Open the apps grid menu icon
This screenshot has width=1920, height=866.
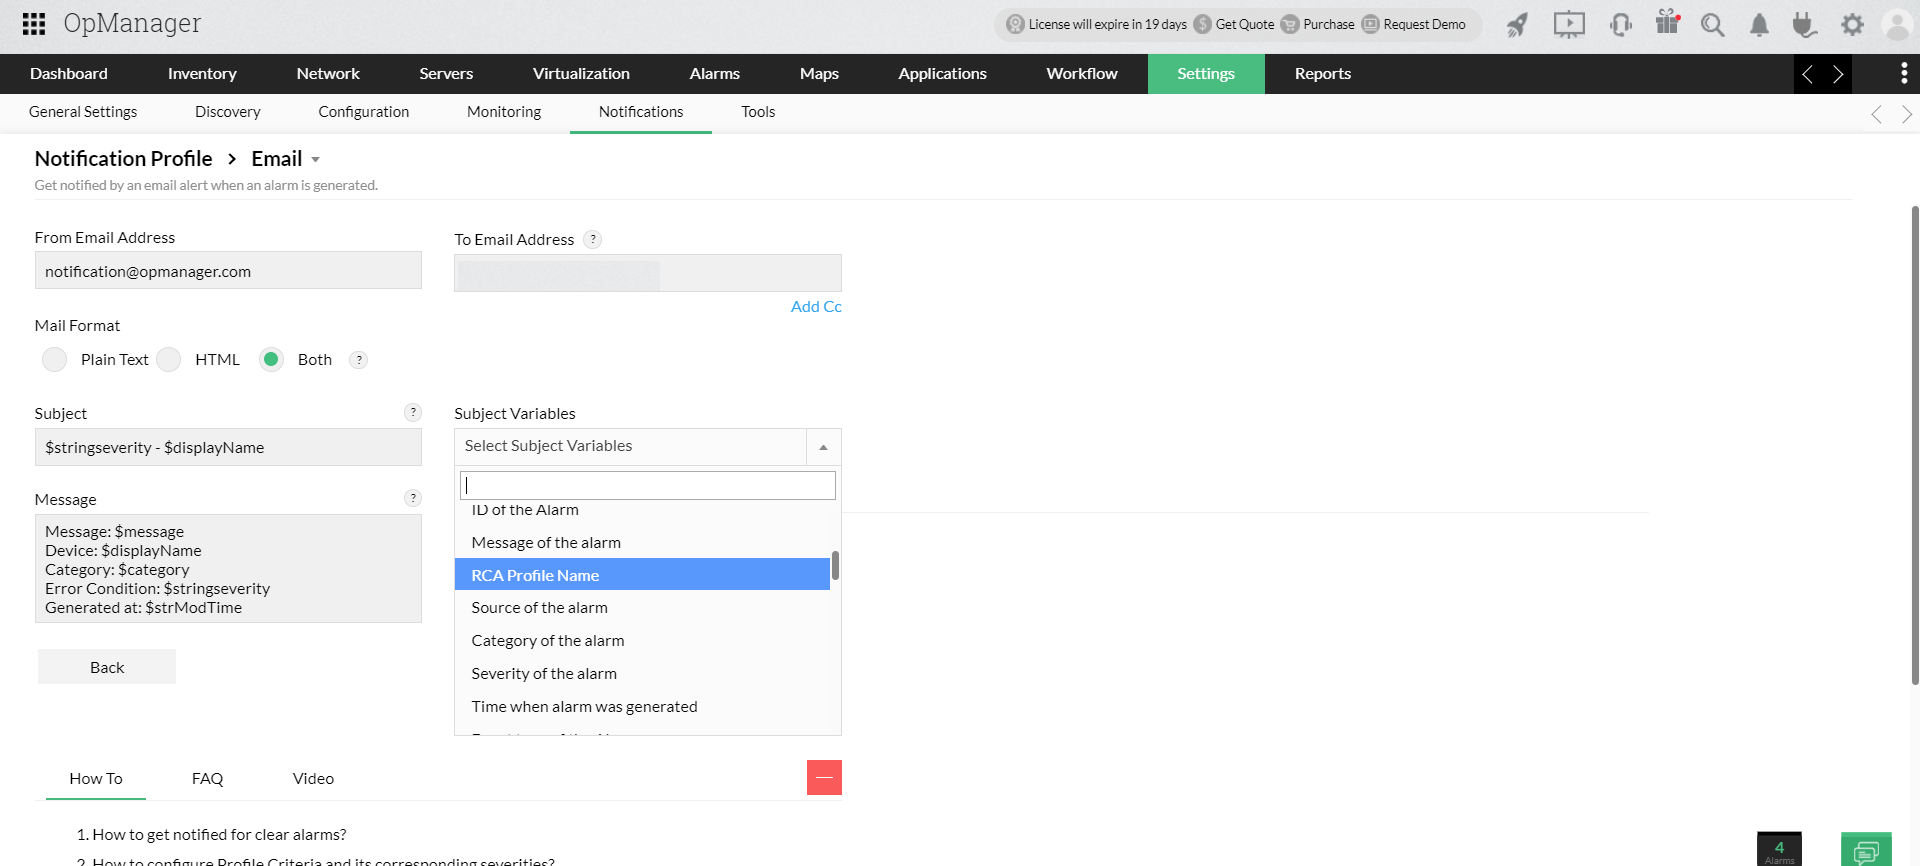tap(34, 24)
